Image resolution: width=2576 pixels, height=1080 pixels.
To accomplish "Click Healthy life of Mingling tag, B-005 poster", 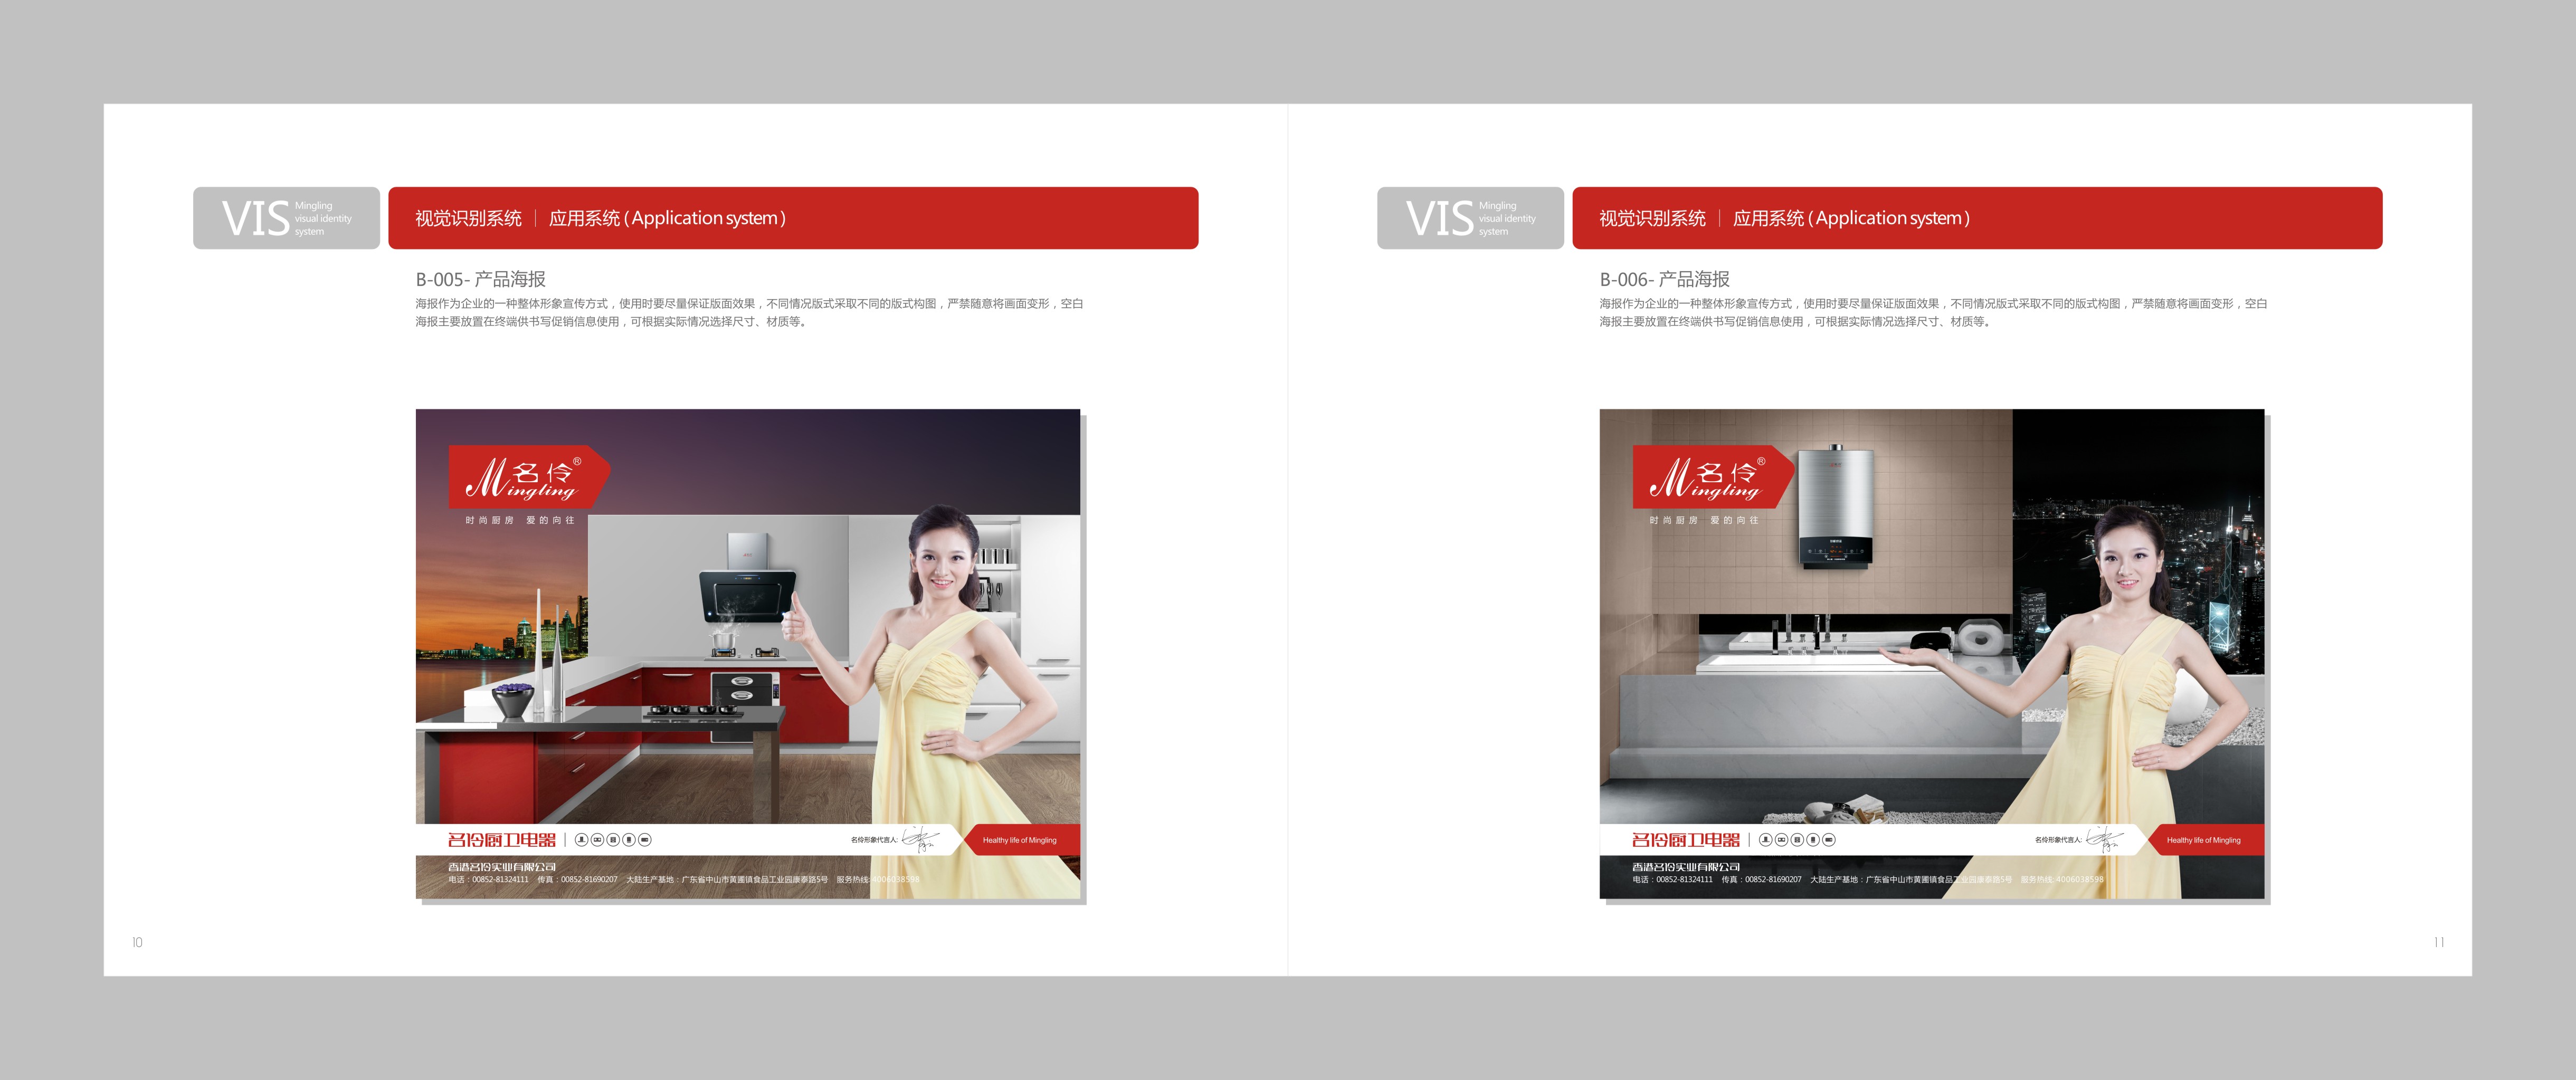I will (1019, 840).
